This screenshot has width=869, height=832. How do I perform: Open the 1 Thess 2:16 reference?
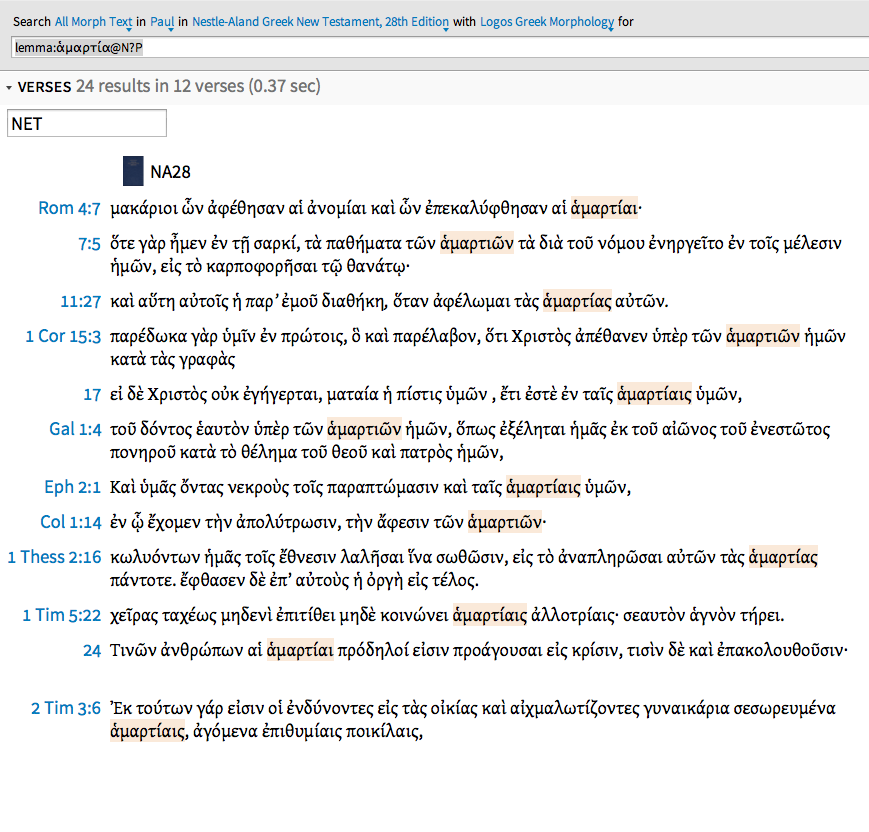click(x=54, y=558)
